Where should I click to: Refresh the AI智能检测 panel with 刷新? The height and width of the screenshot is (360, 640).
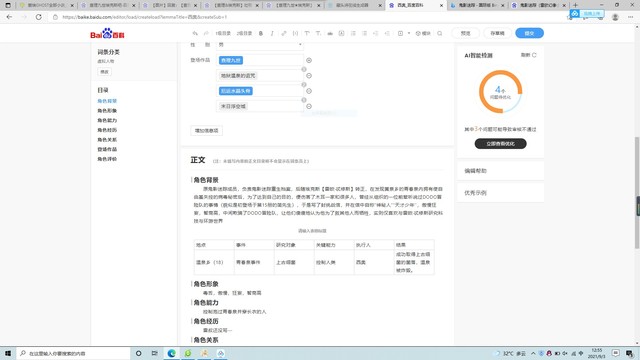pos(529,55)
